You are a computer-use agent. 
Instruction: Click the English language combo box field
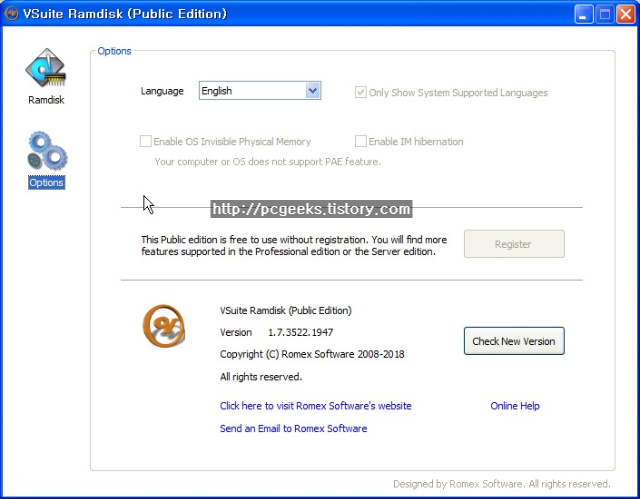pos(260,91)
